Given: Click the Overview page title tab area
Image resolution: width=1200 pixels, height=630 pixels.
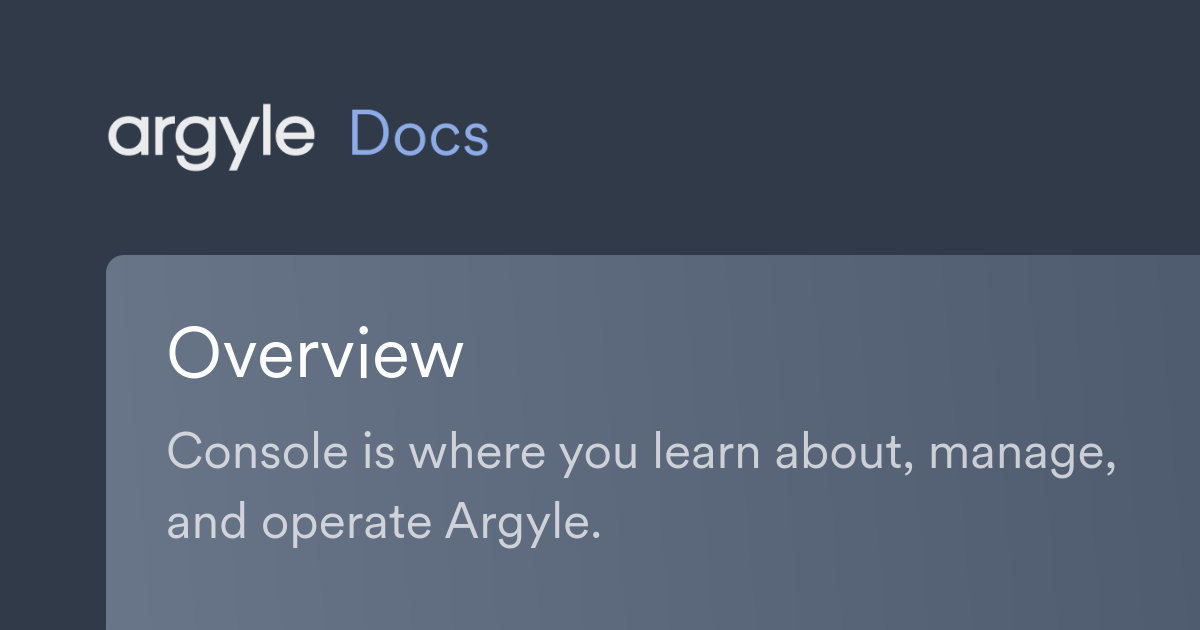Looking at the screenshot, I should 317,356.
